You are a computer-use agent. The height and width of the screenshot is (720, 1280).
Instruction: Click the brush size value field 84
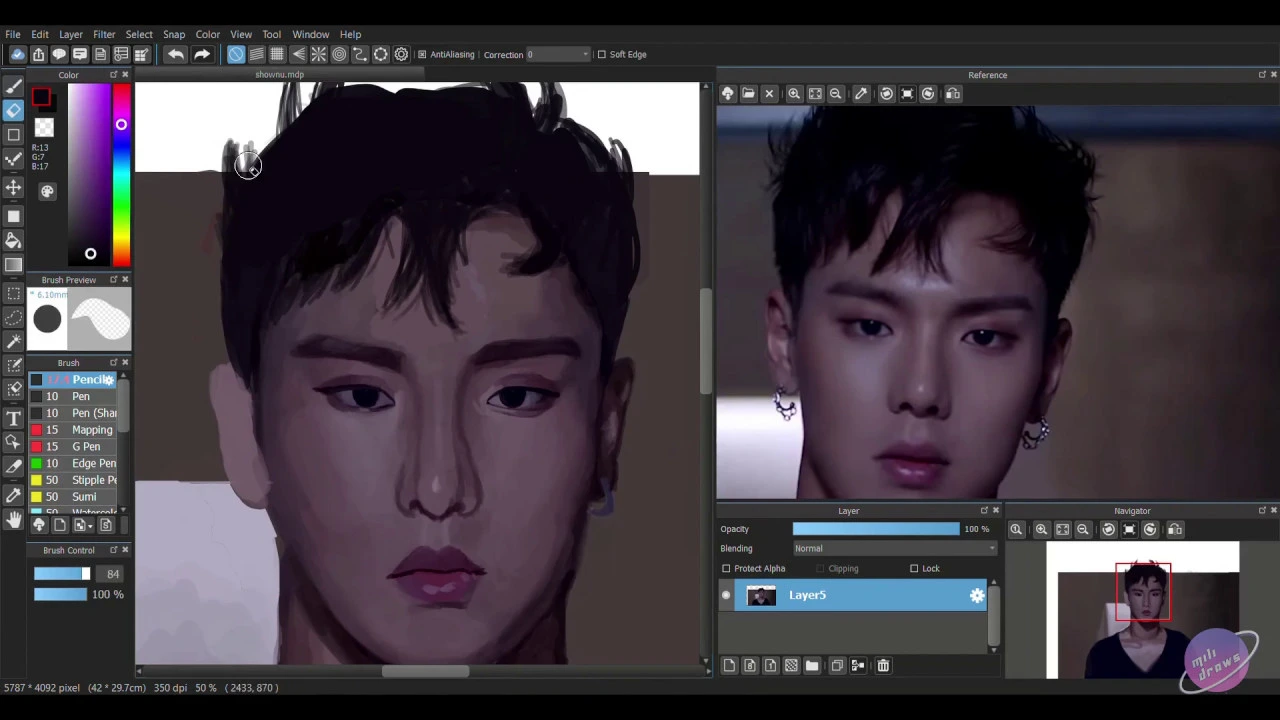pyautogui.click(x=112, y=574)
